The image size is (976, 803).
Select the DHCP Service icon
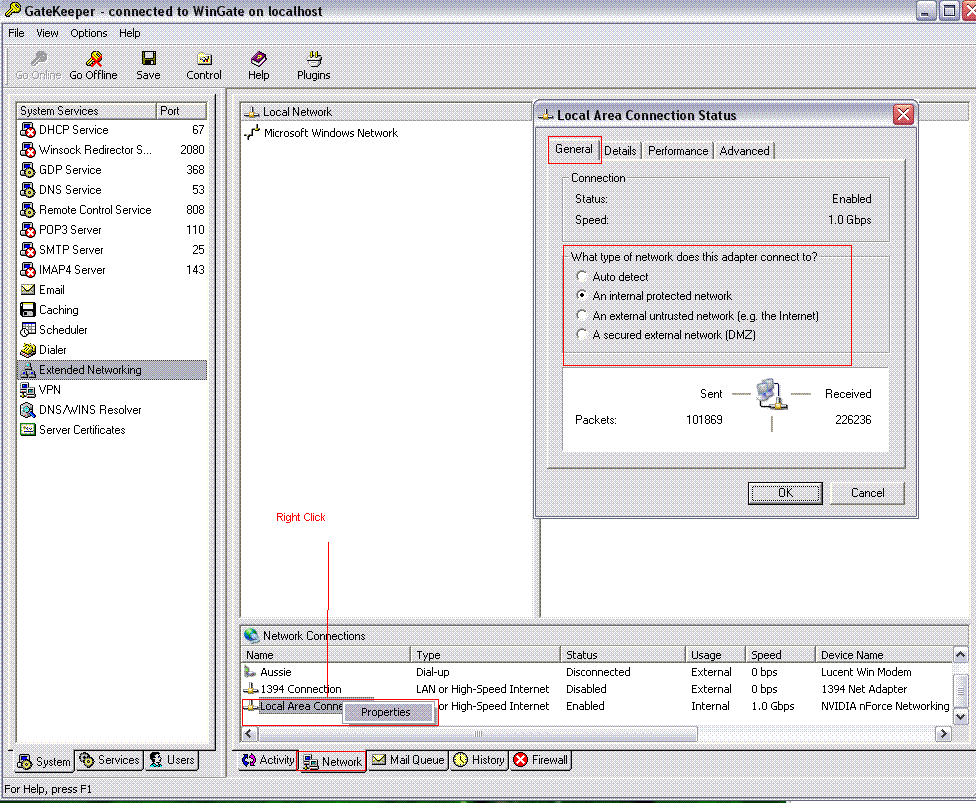27,130
